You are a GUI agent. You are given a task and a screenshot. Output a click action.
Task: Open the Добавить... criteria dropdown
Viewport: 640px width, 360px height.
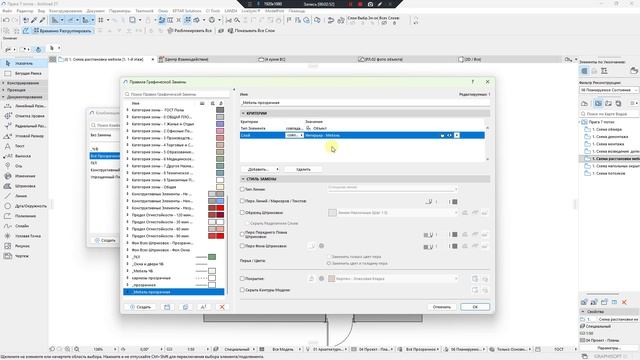[260, 169]
